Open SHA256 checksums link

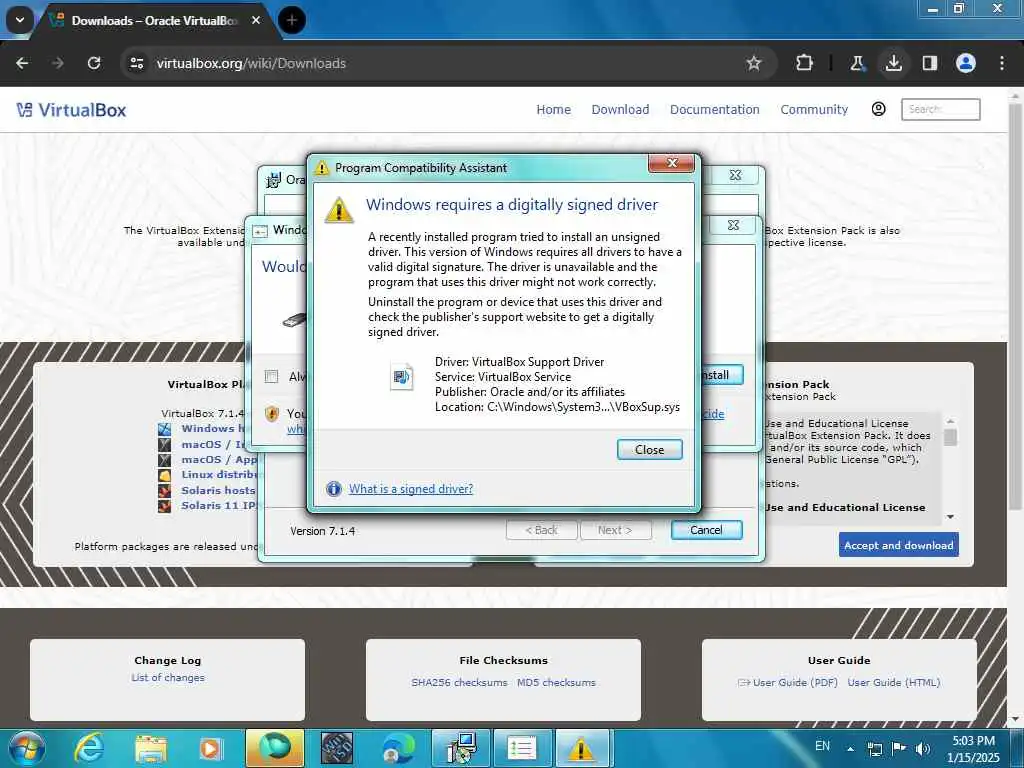(459, 682)
